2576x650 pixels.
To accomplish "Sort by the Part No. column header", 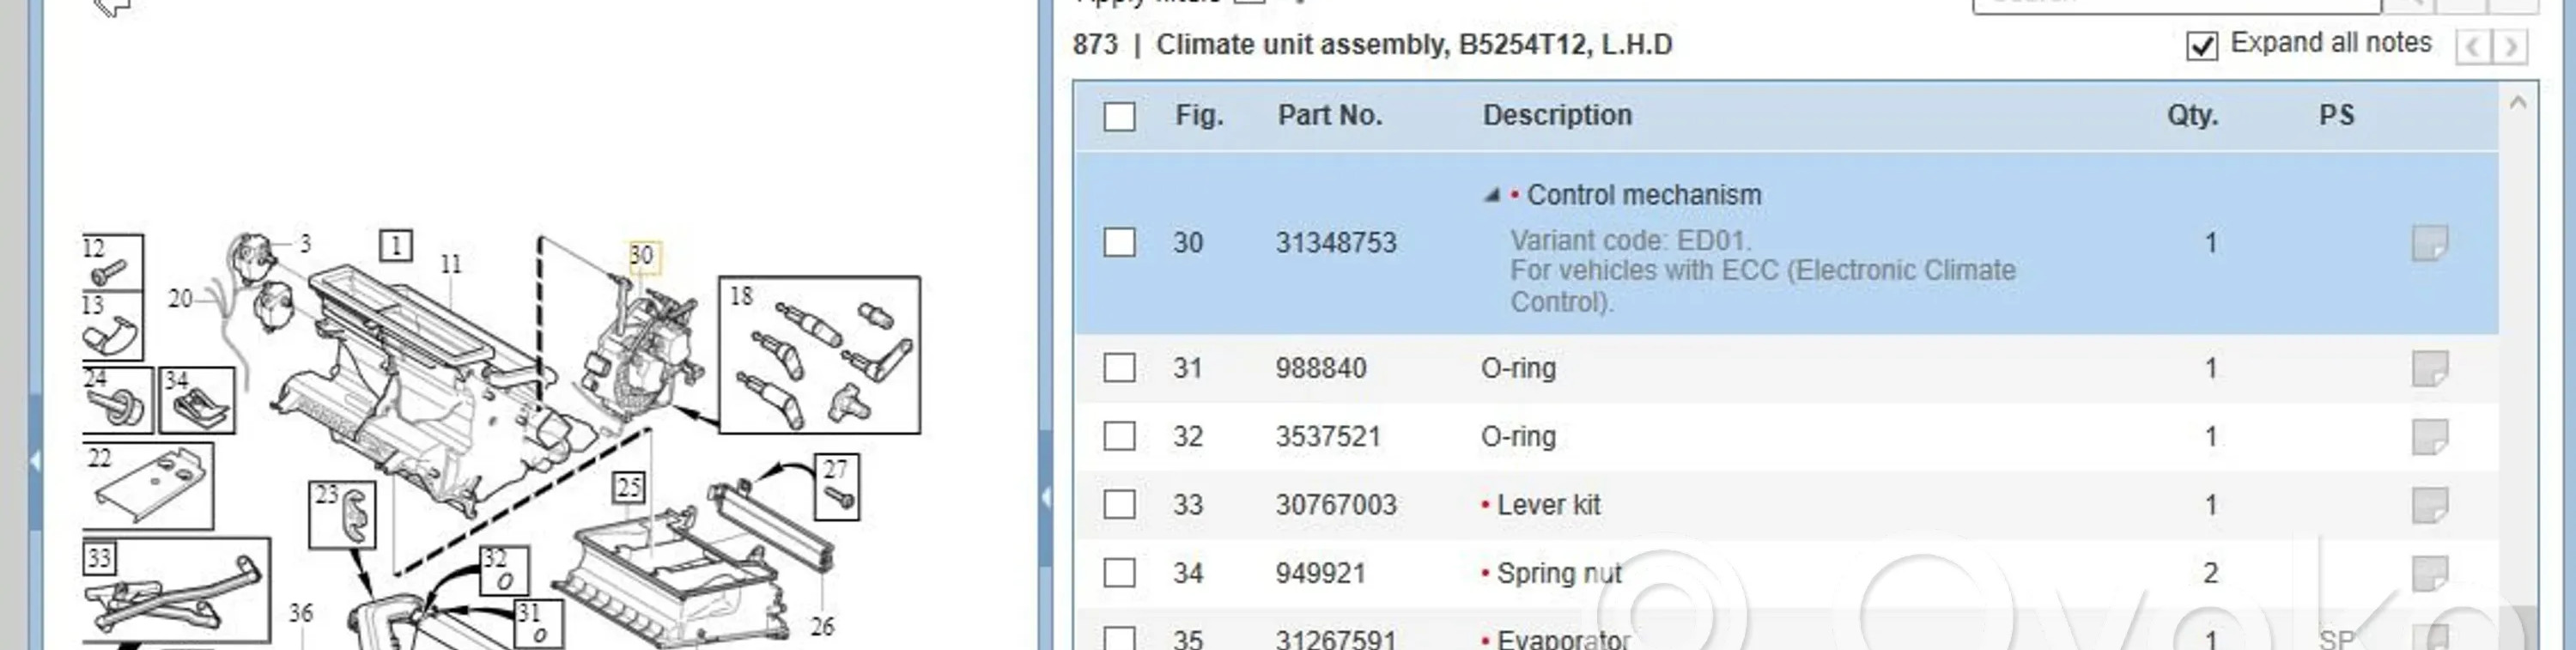I will (x=1329, y=116).
